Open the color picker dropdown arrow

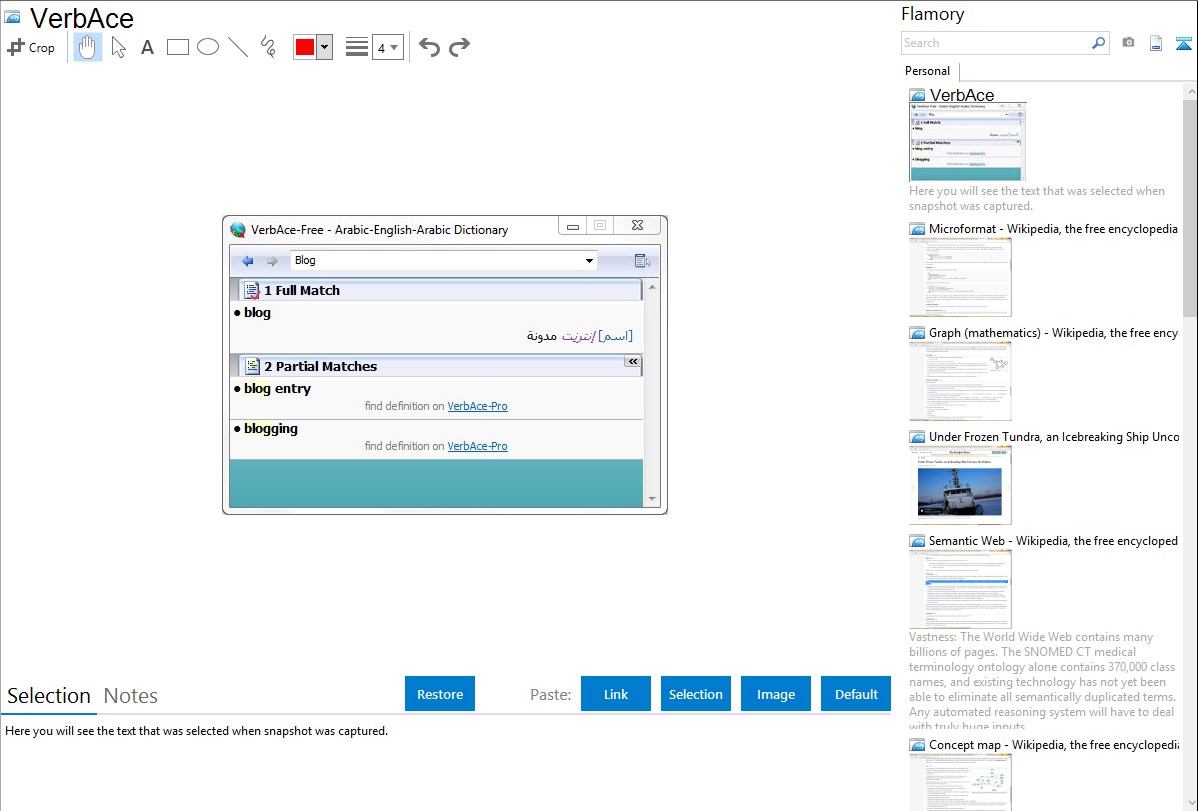pyautogui.click(x=325, y=47)
